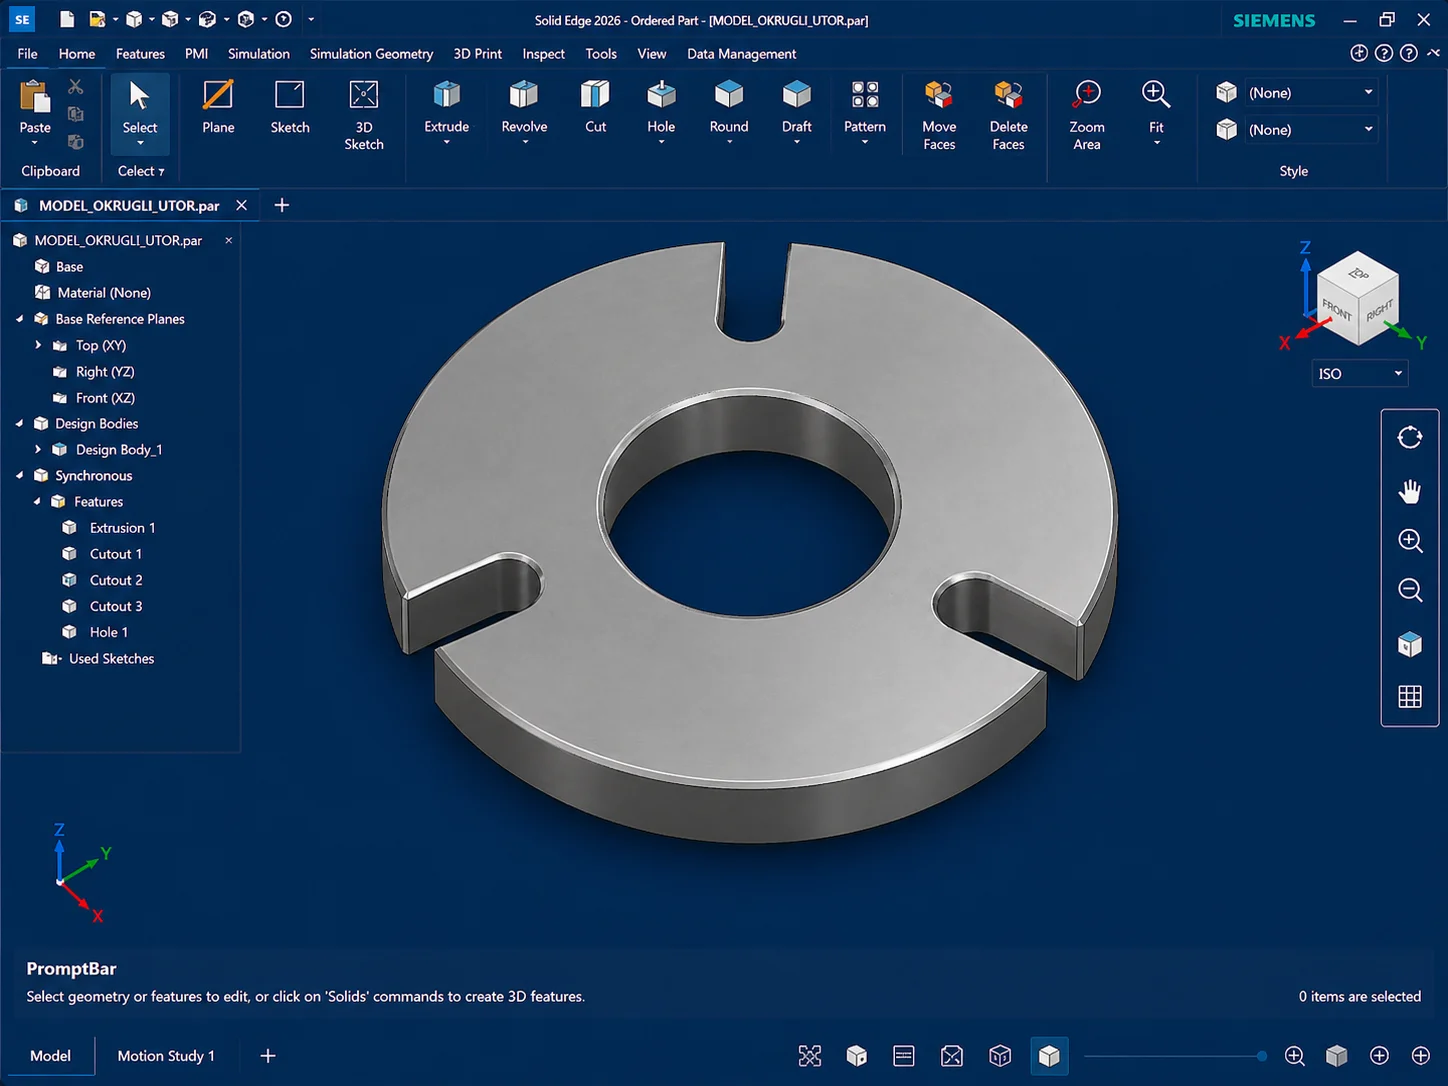The height and width of the screenshot is (1086, 1448).
Task: Click the Move Faces tool
Action: tap(939, 115)
